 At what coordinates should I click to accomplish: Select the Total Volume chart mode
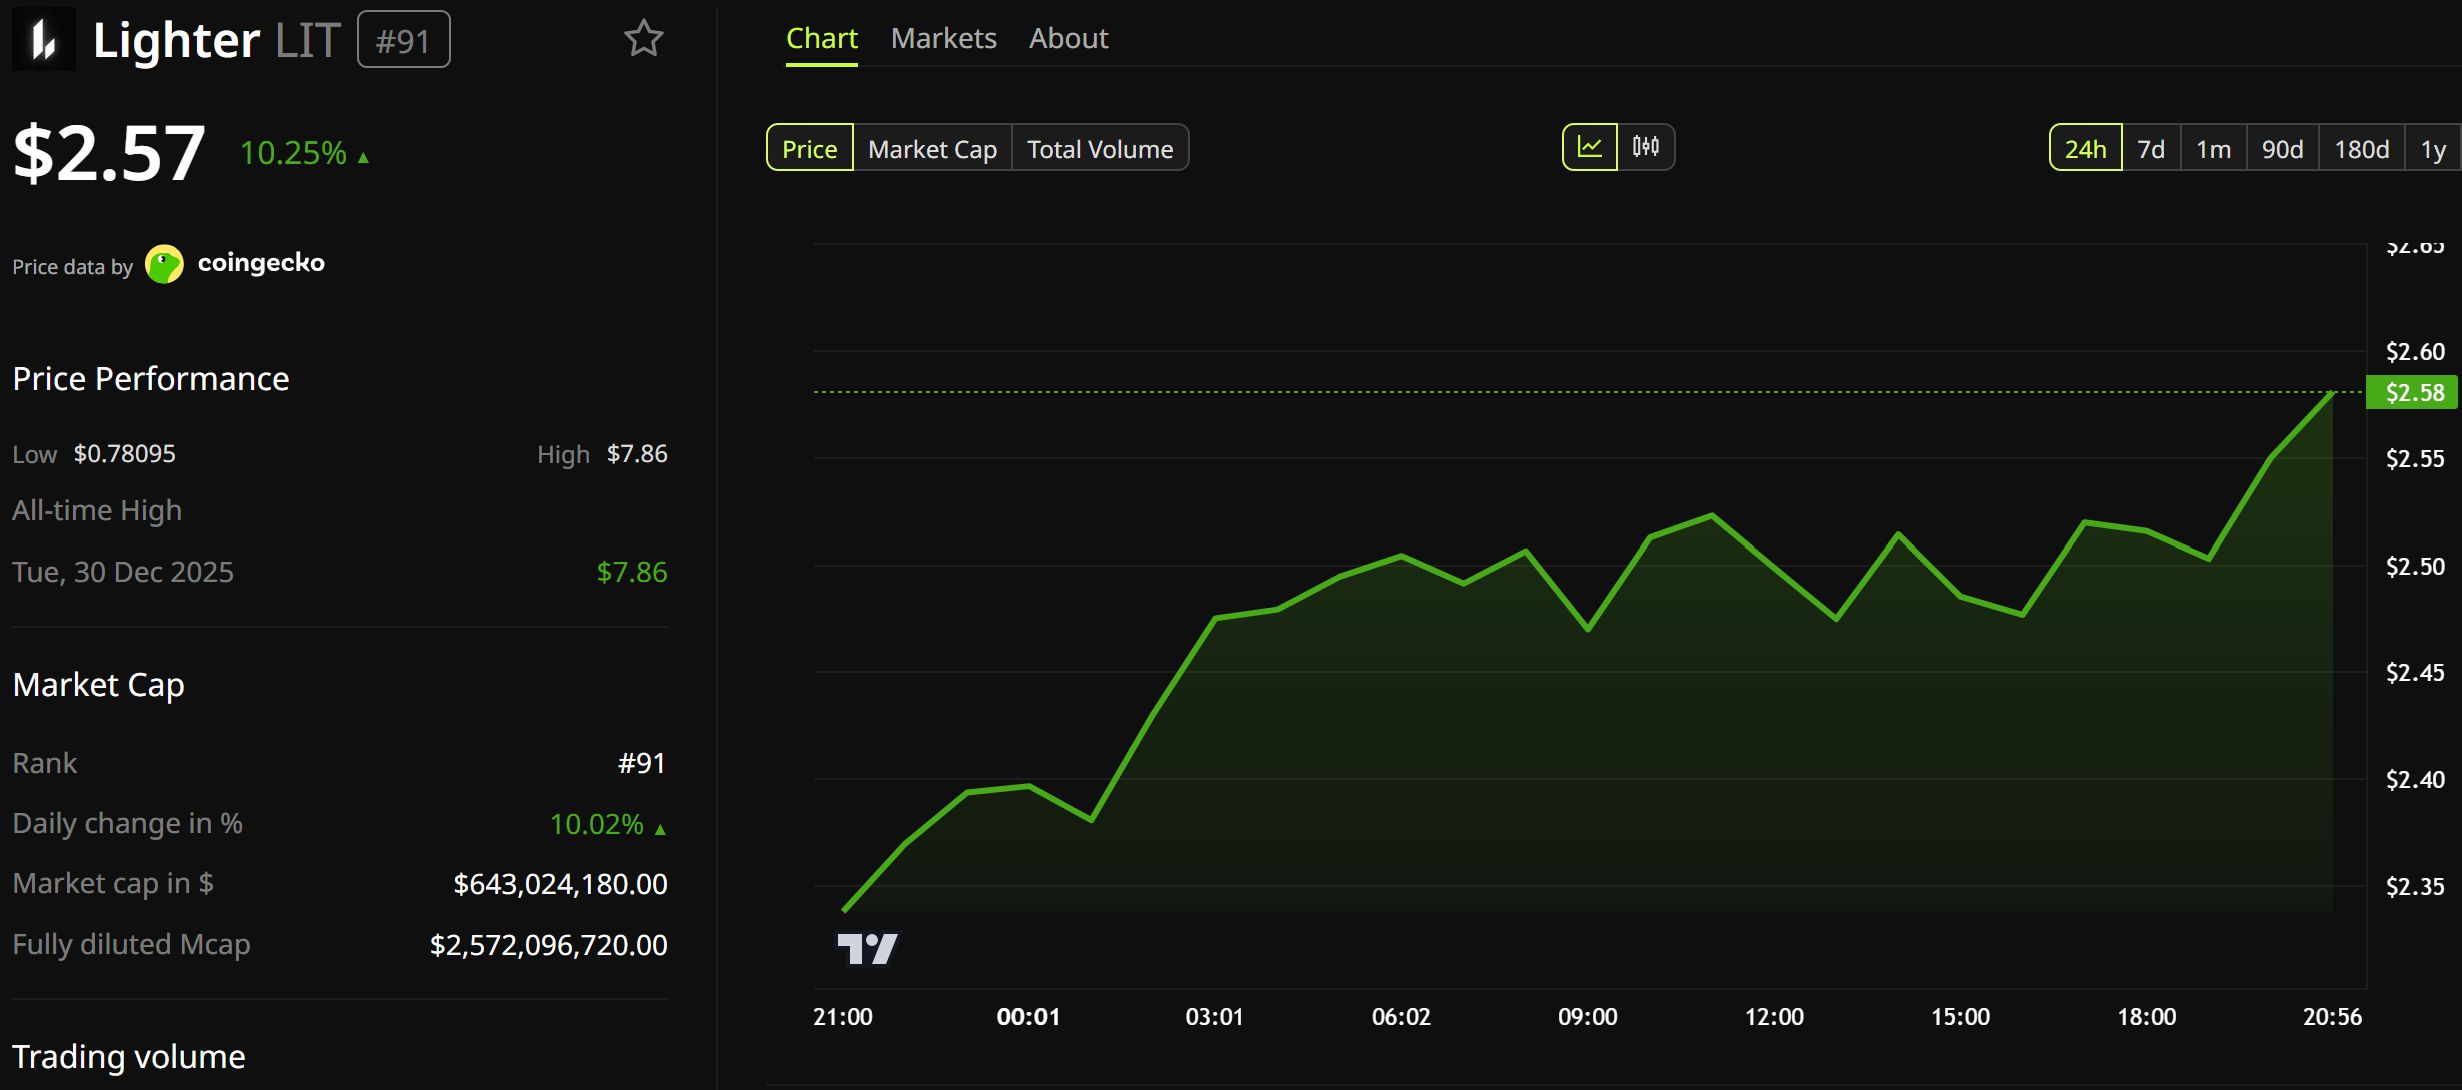tap(1100, 148)
